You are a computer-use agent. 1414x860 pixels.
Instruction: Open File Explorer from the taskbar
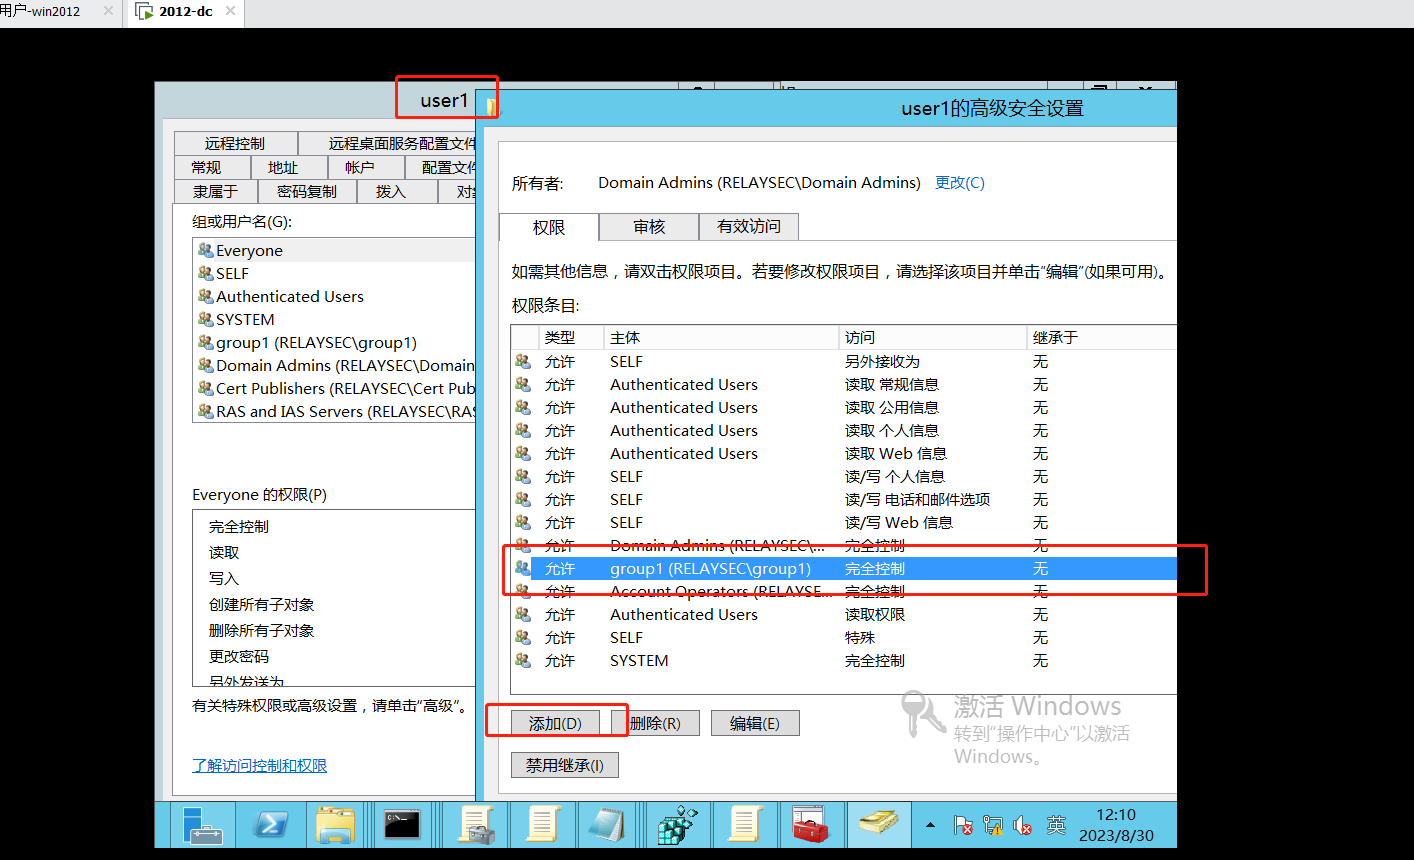[336, 825]
